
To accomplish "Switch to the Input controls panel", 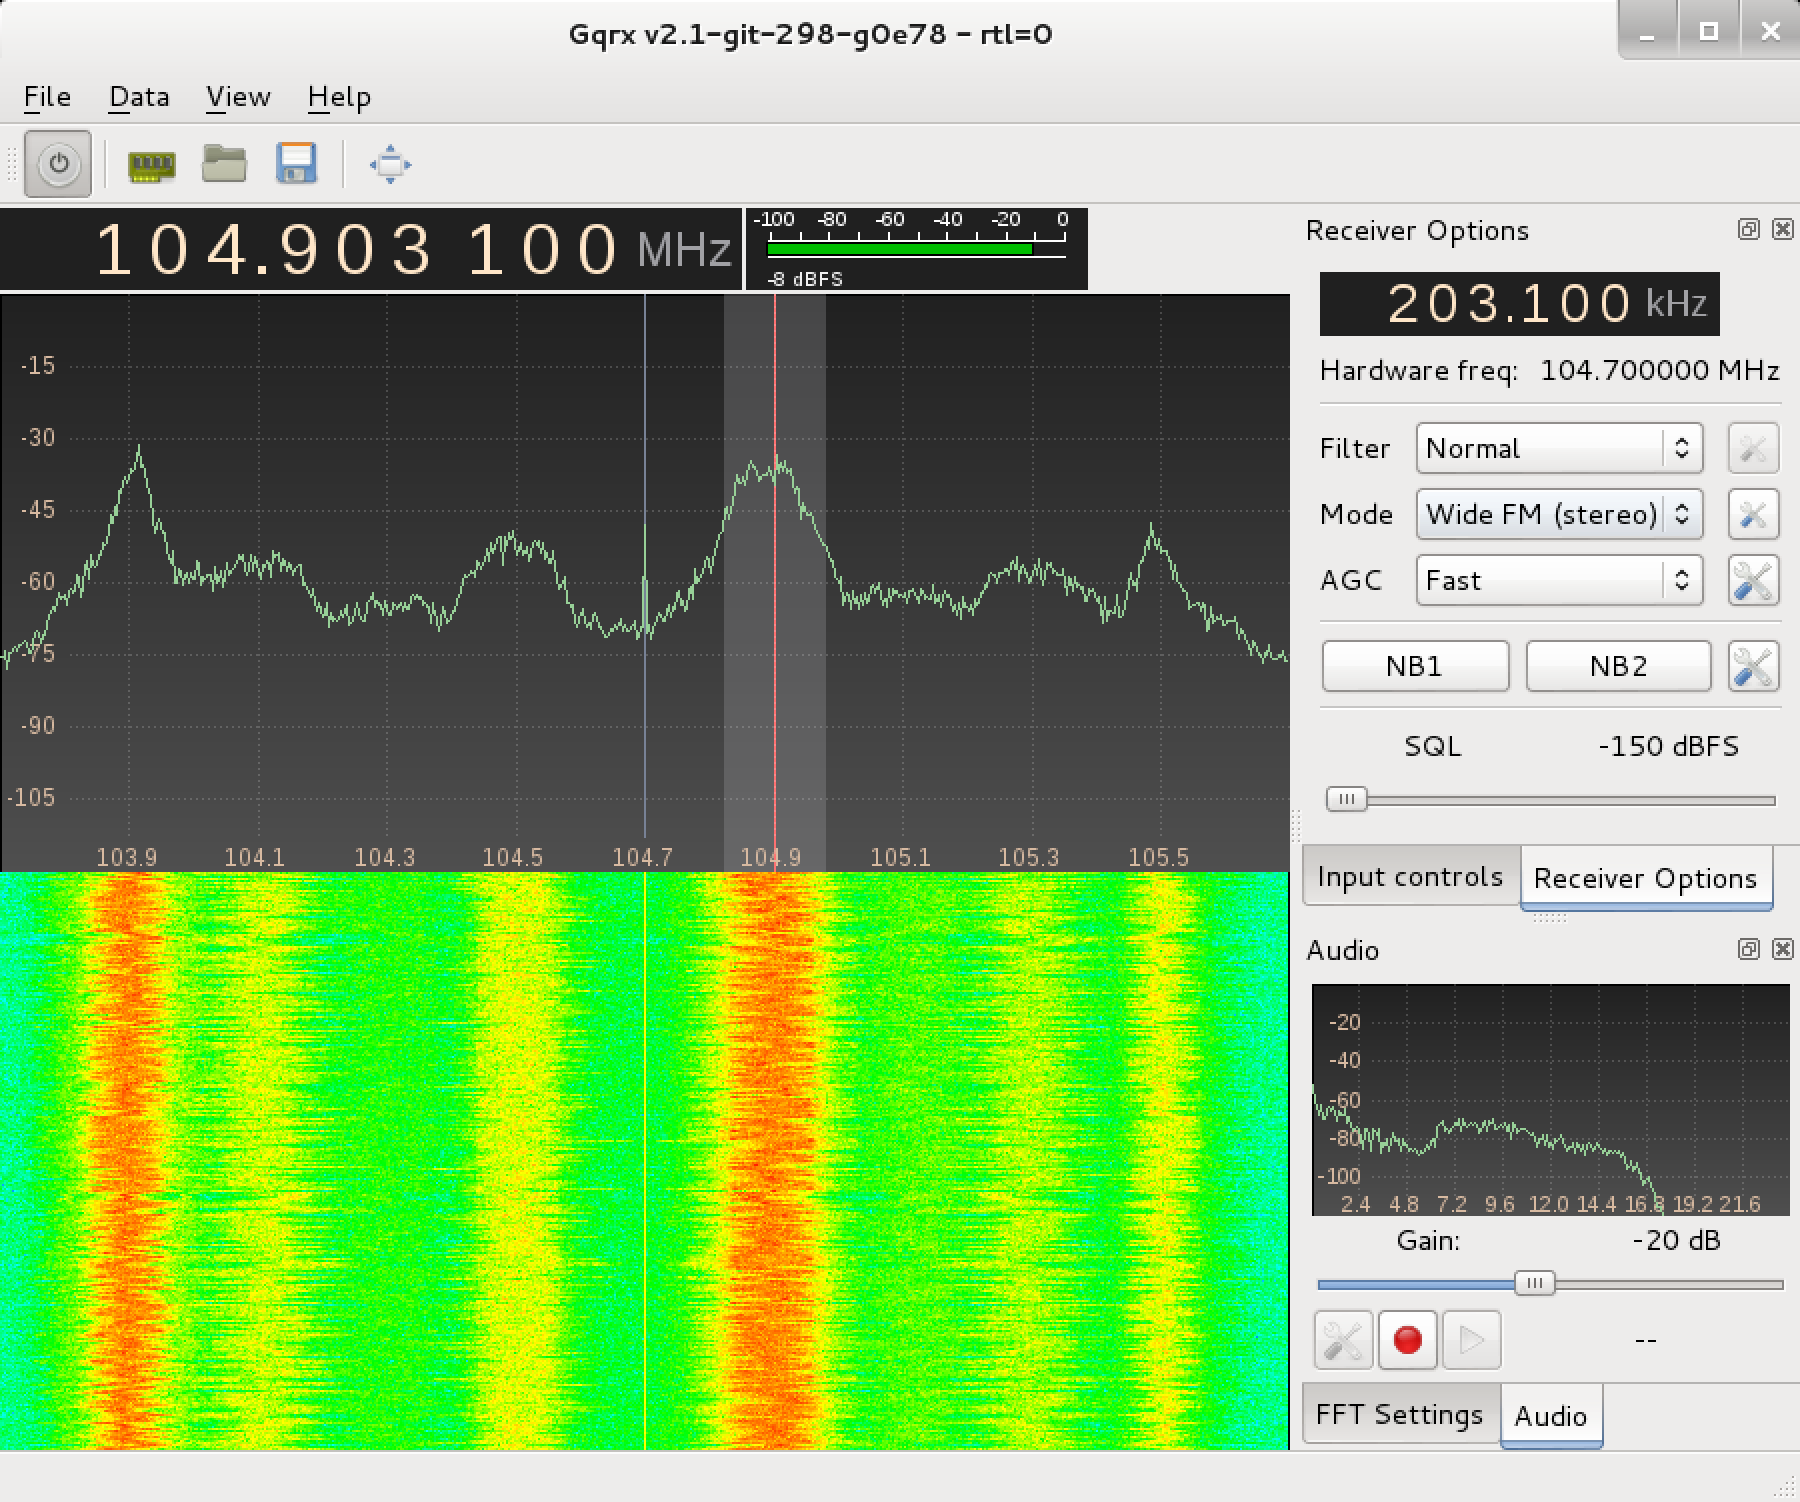I will pyautogui.click(x=1410, y=876).
